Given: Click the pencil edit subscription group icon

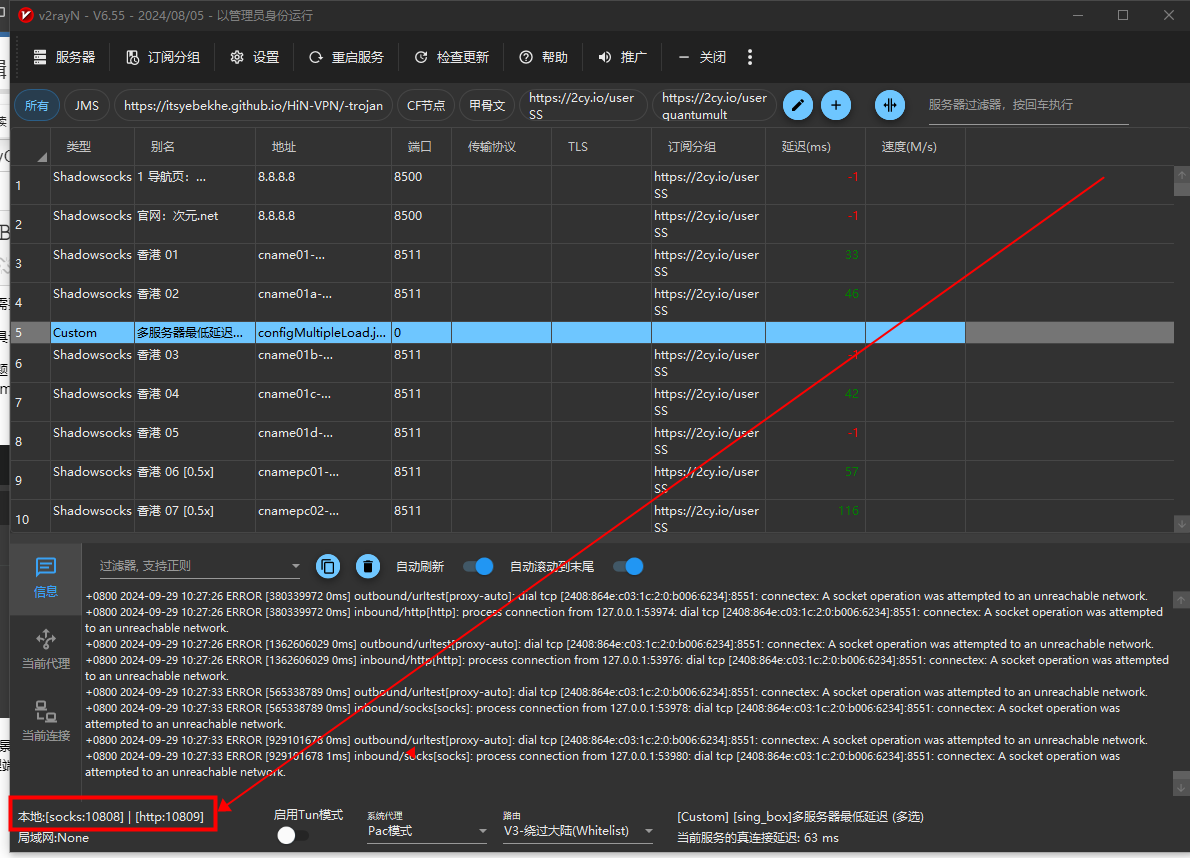Looking at the screenshot, I should [797, 105].
